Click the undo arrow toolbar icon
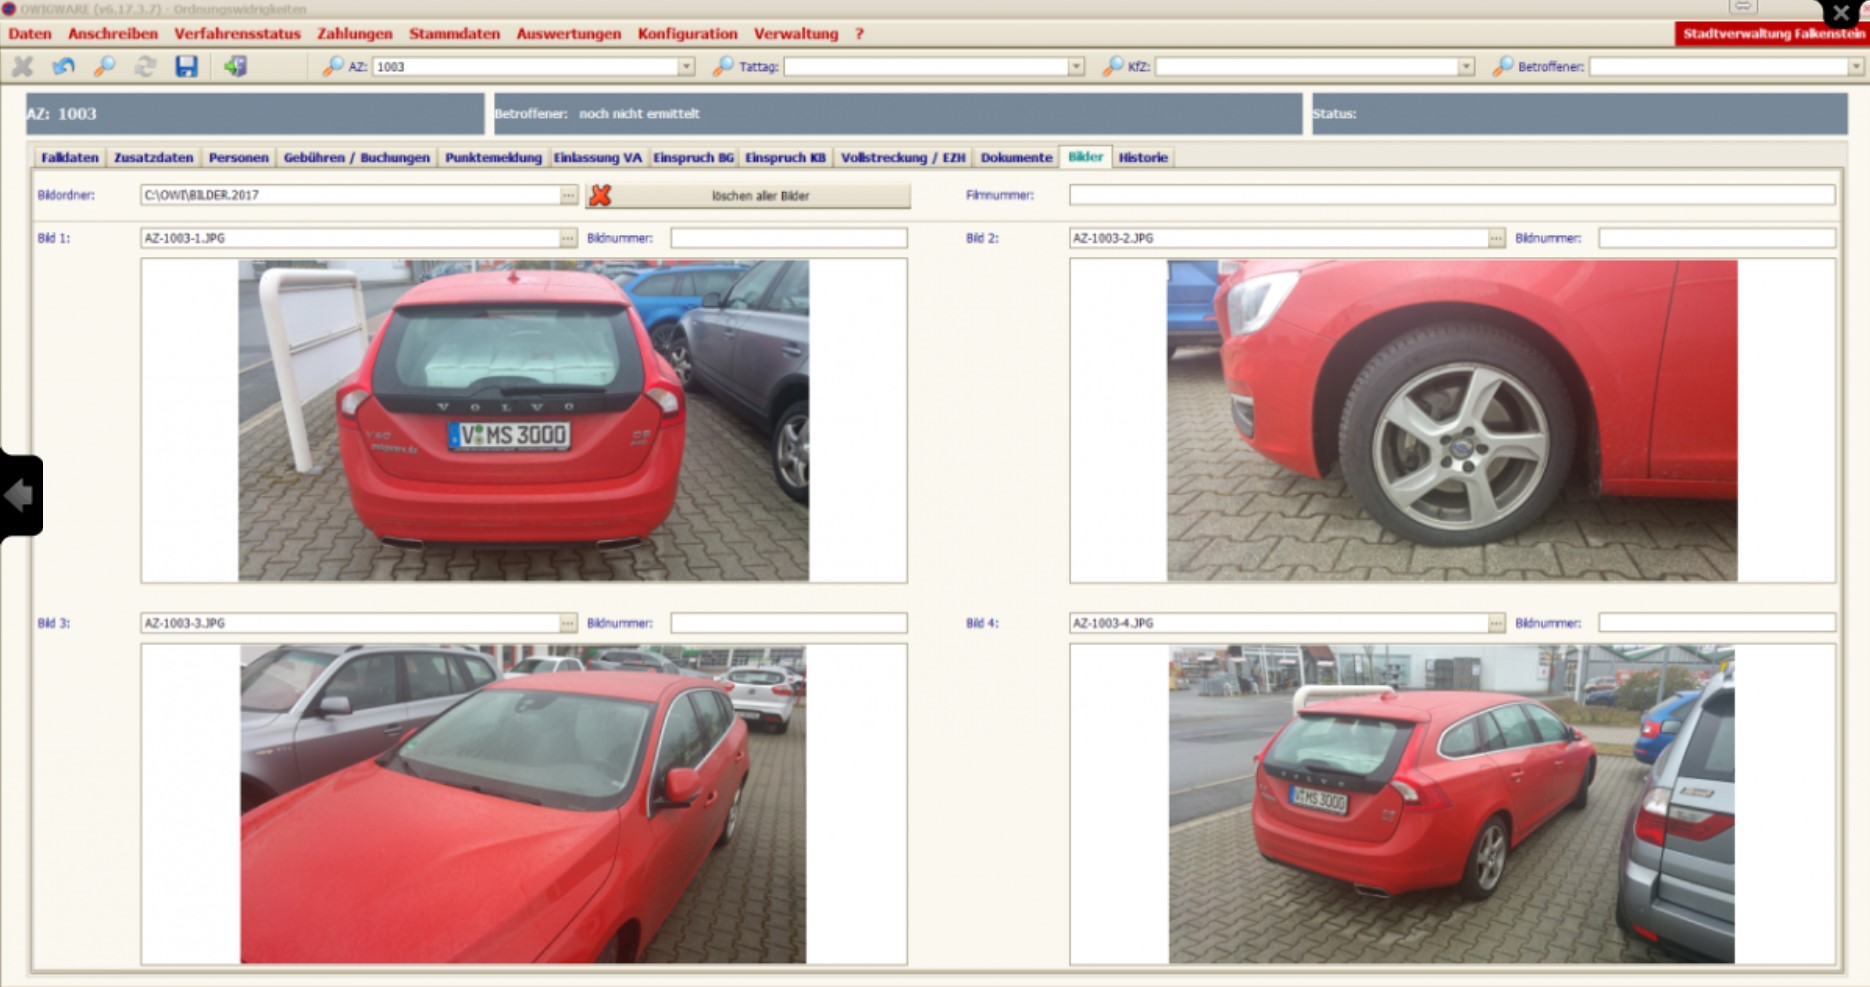1870x987 pixels. [x=64, y=67]
